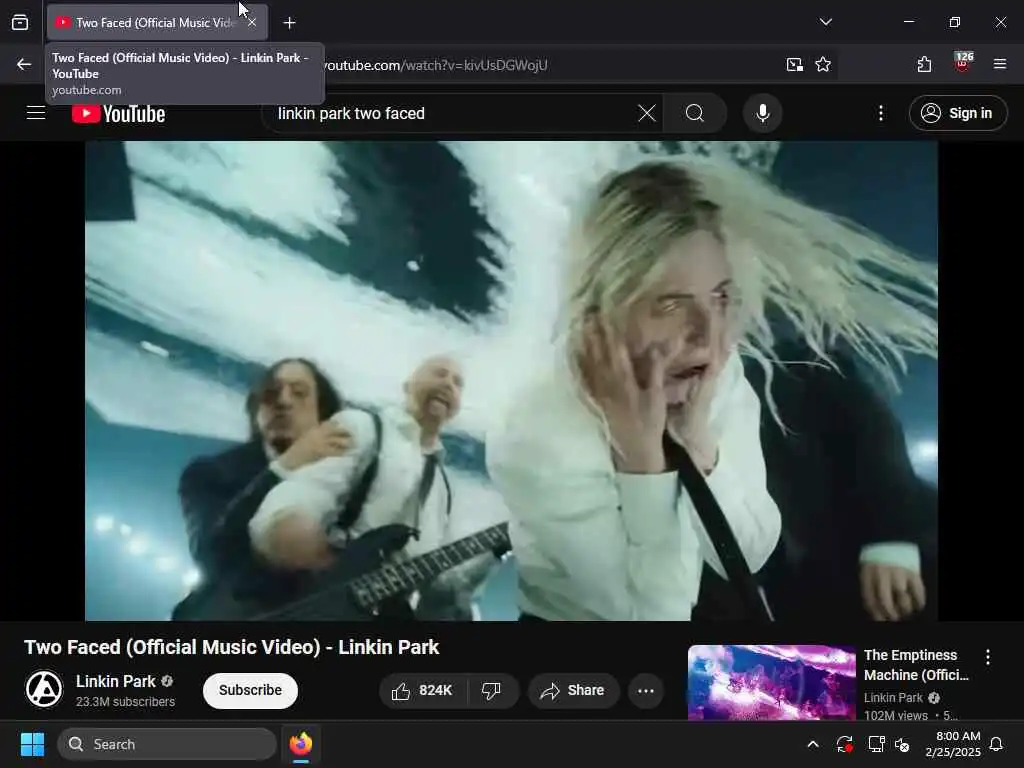Viewport: 1024px width, 768px height.
Task: Show hidden system tray icons
Action: coord(813,744)
